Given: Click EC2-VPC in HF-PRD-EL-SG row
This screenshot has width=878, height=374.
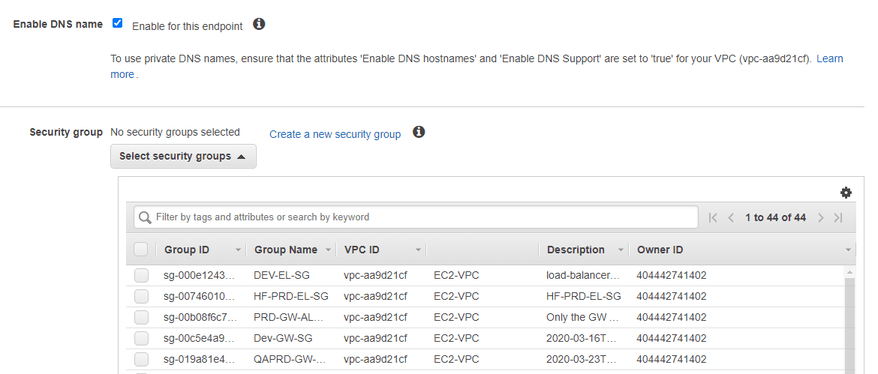Looking at the screenshot, I should pyautogui.click(x=456, y=296).
